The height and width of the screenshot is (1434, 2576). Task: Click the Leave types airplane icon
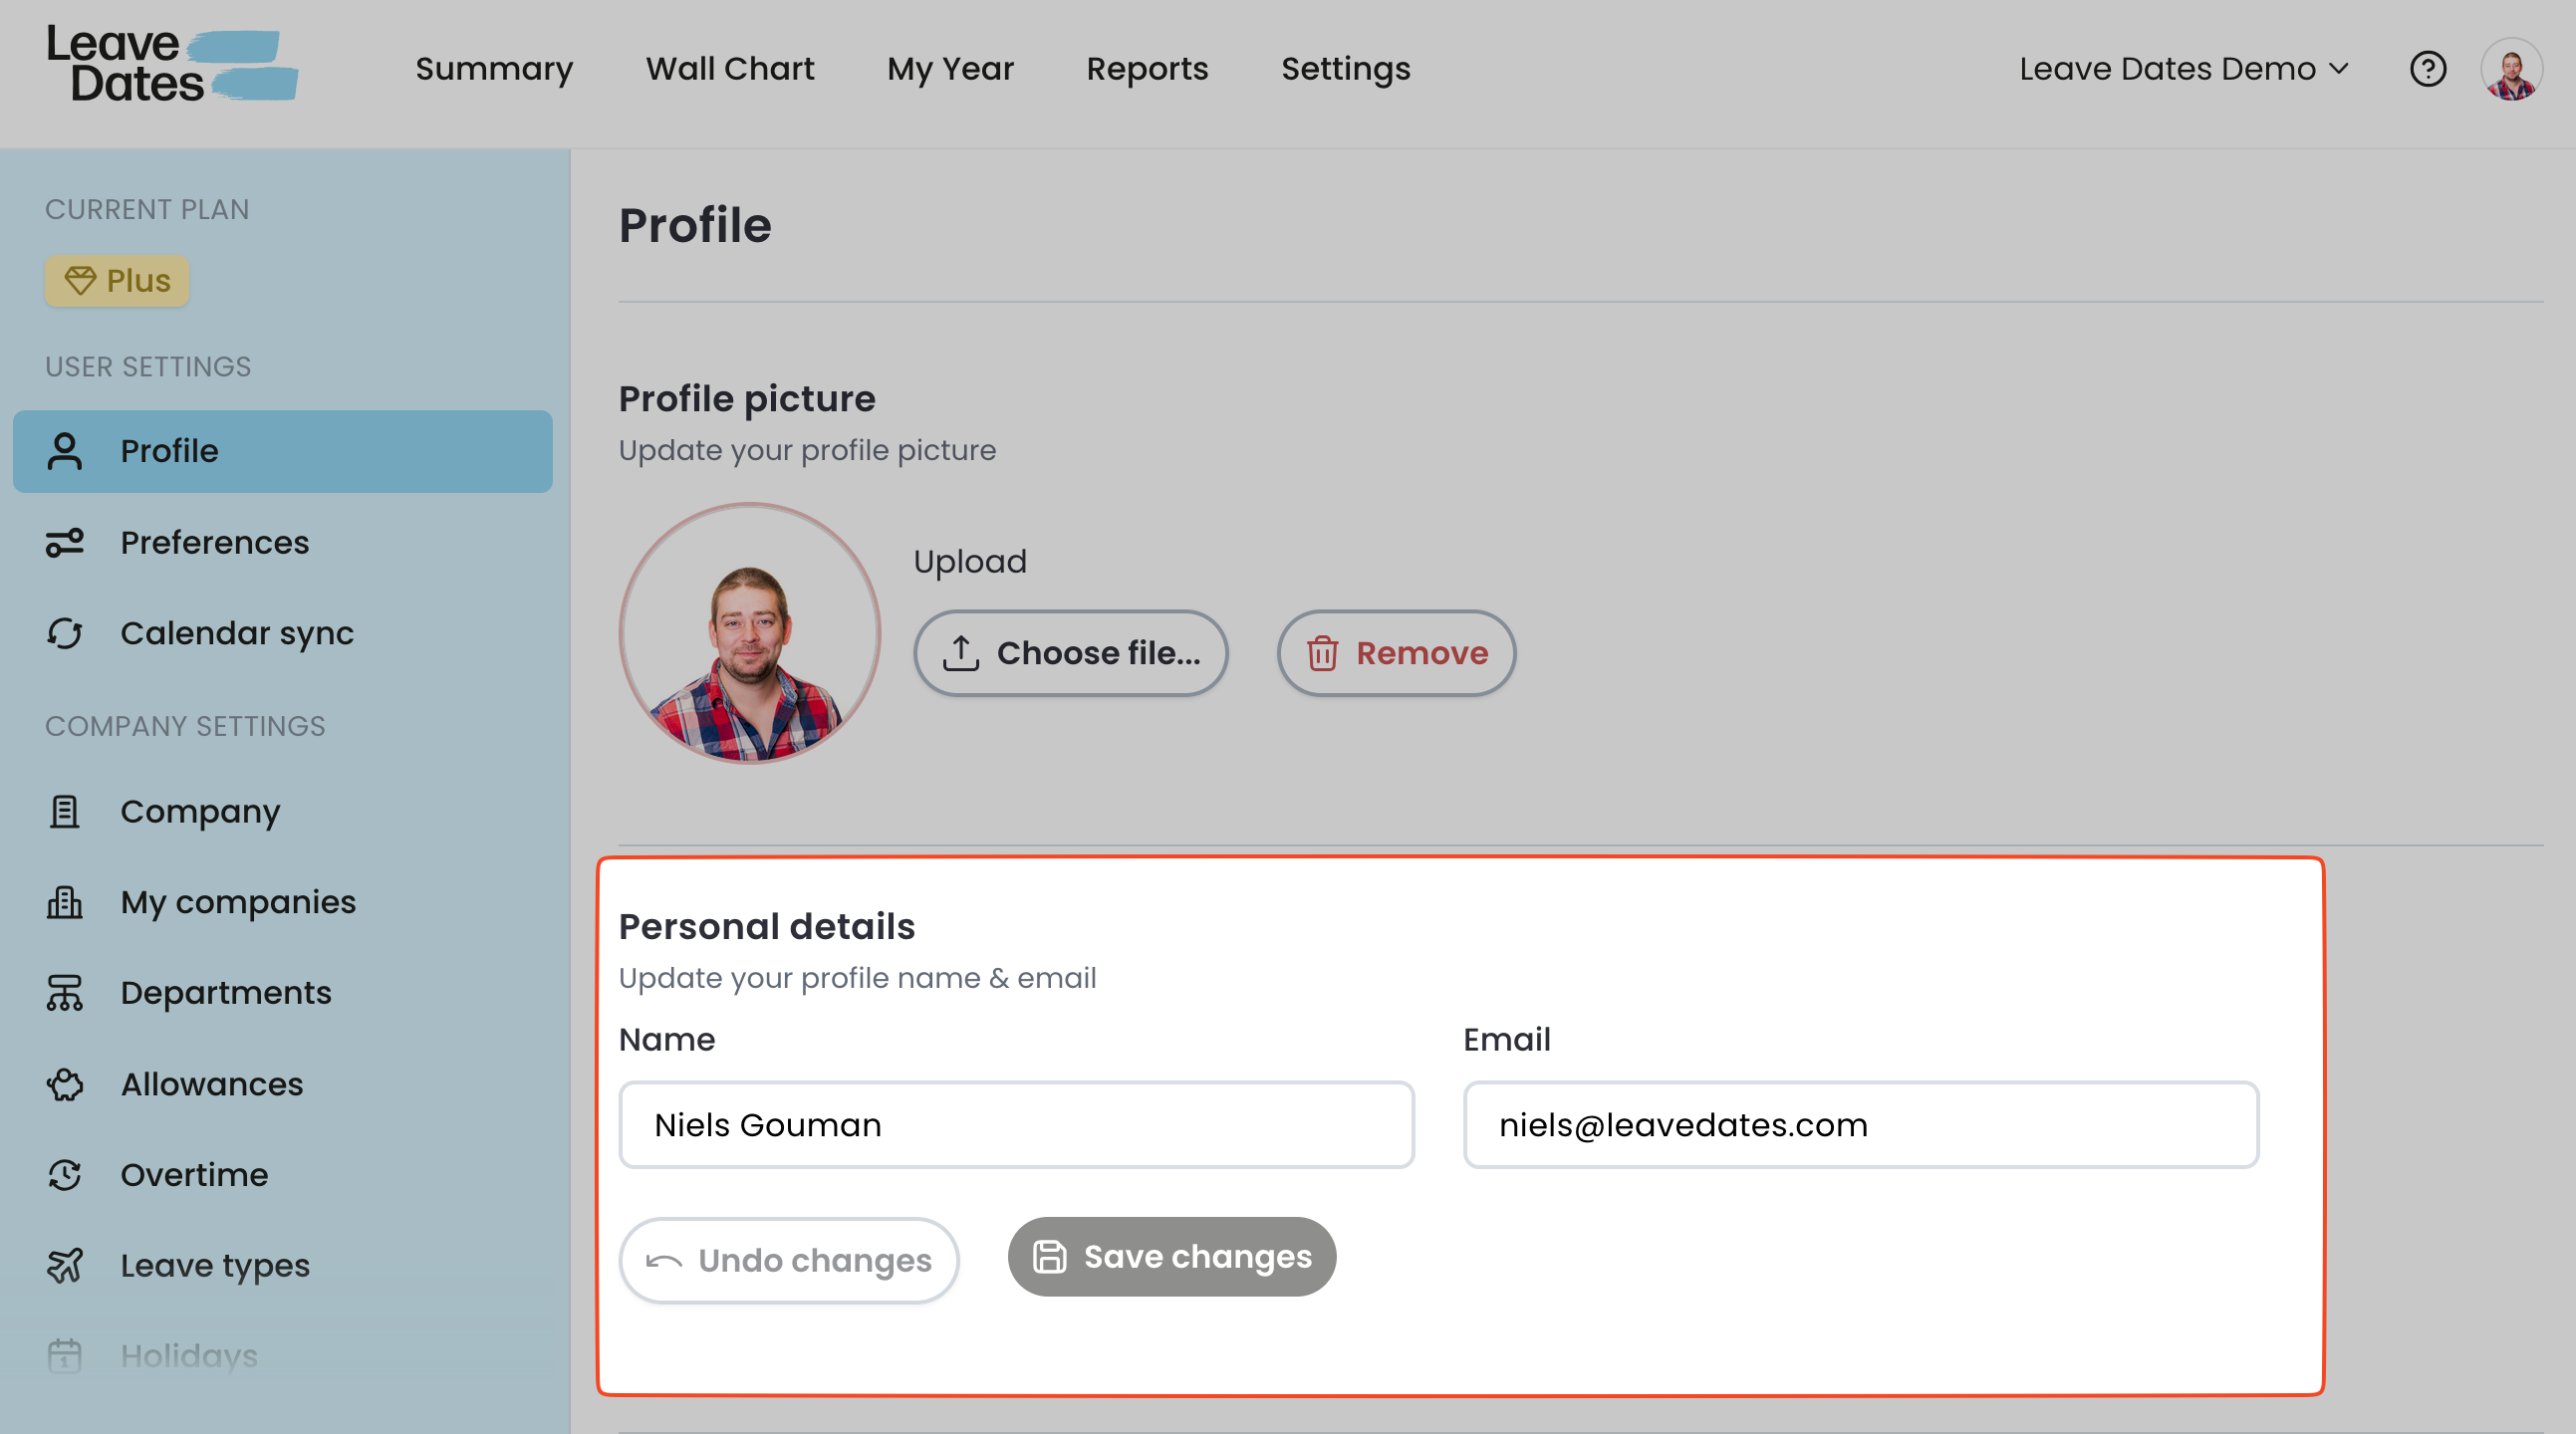(x=65, y=1265)
